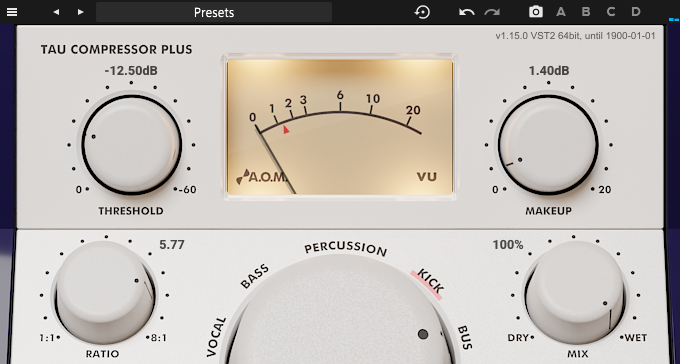Click the reset history icon
The width and height of the screenshot is (680, 364).
click(422, 12)
